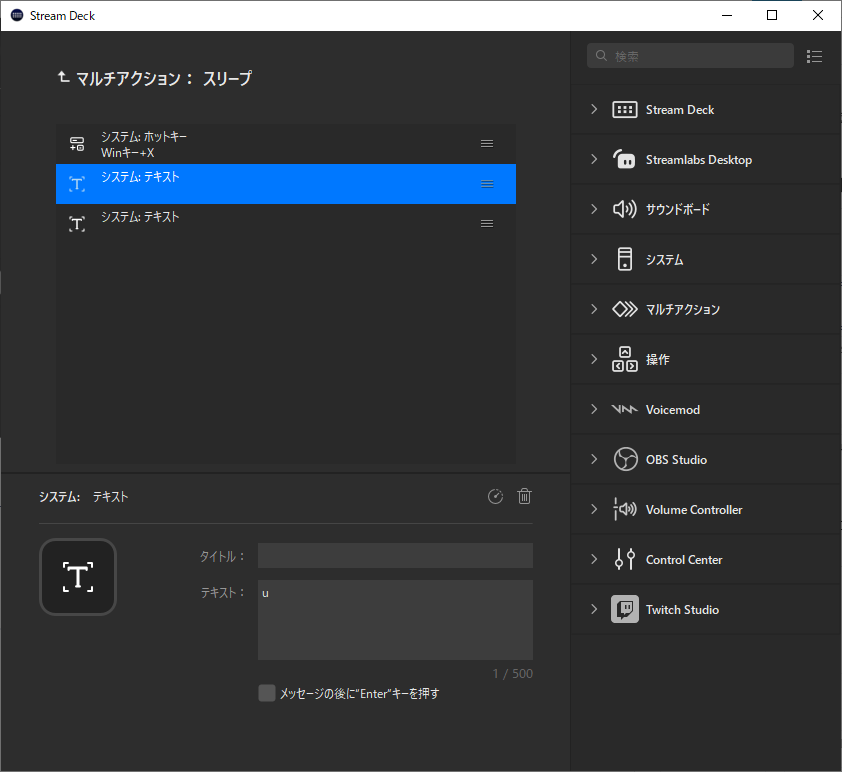This screenshot has width=842, height=772.
Task: Close the Stream Deck window
Action: 817,15
